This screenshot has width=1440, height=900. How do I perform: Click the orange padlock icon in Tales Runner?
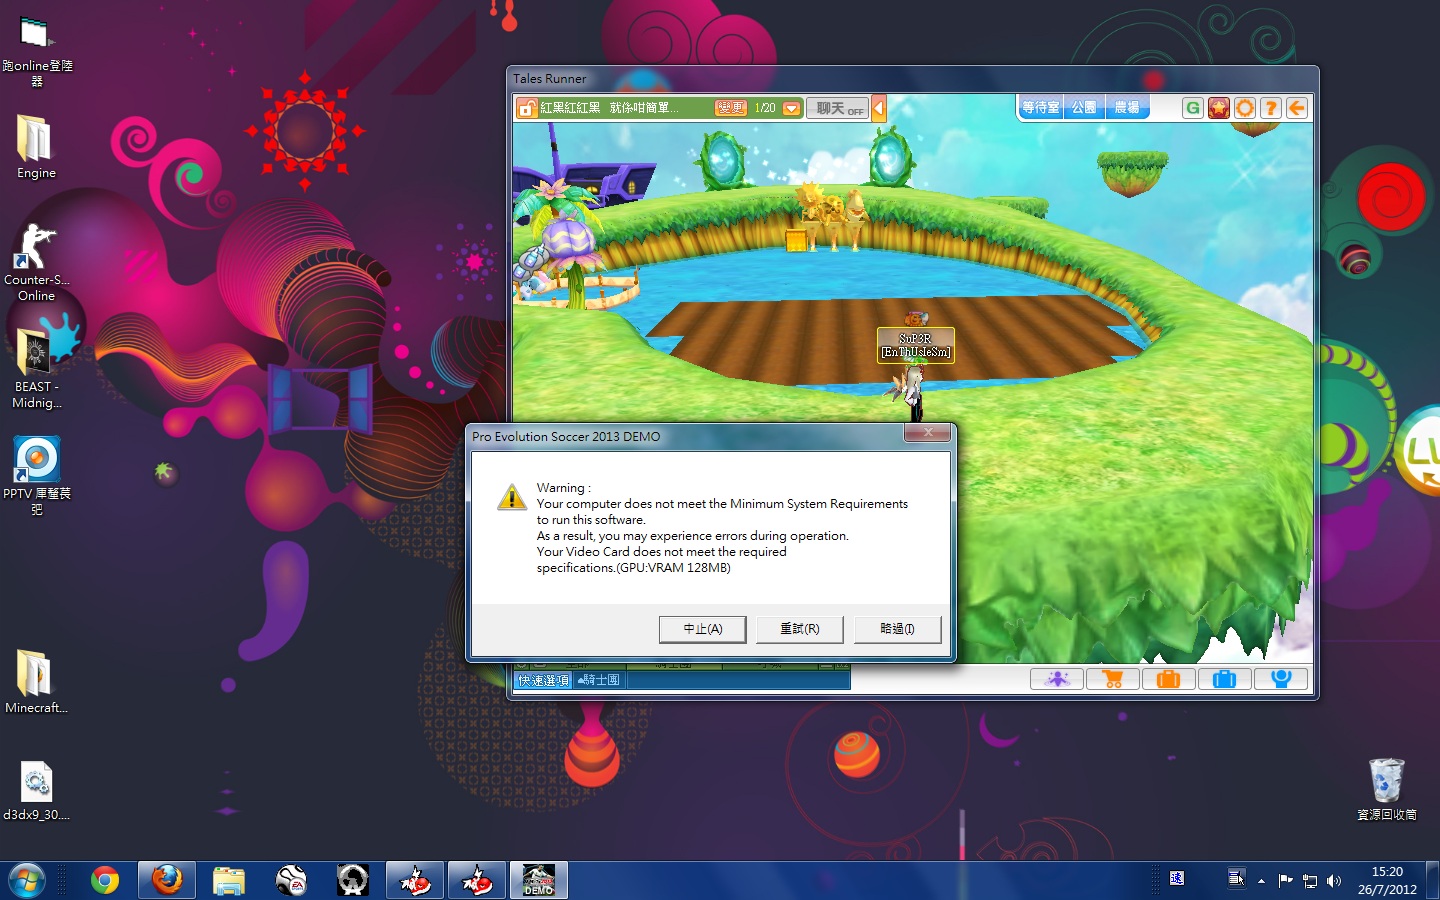pyautogui.click(x=527, y=108)
